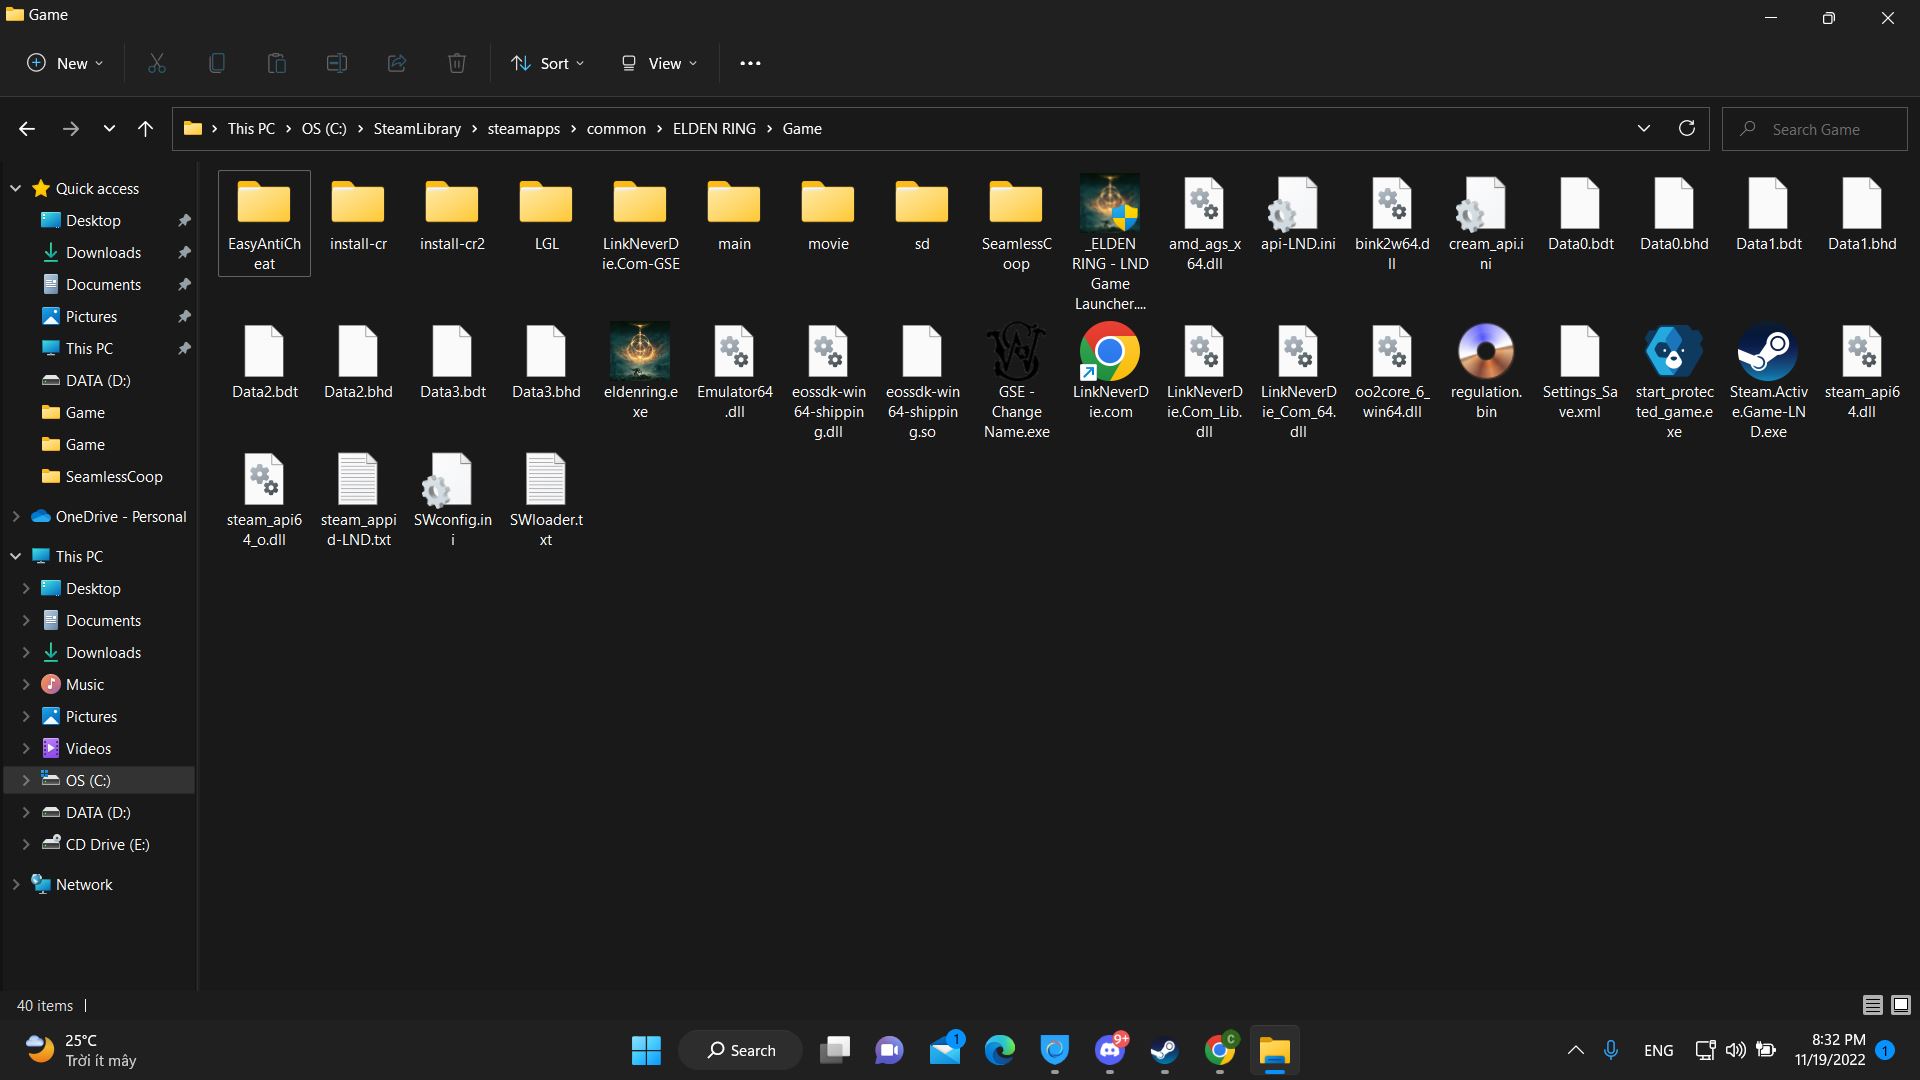Click steamapps in the address path
Image resolution: width=1920 pixels, height=1080 pixels.
point(524,129)
